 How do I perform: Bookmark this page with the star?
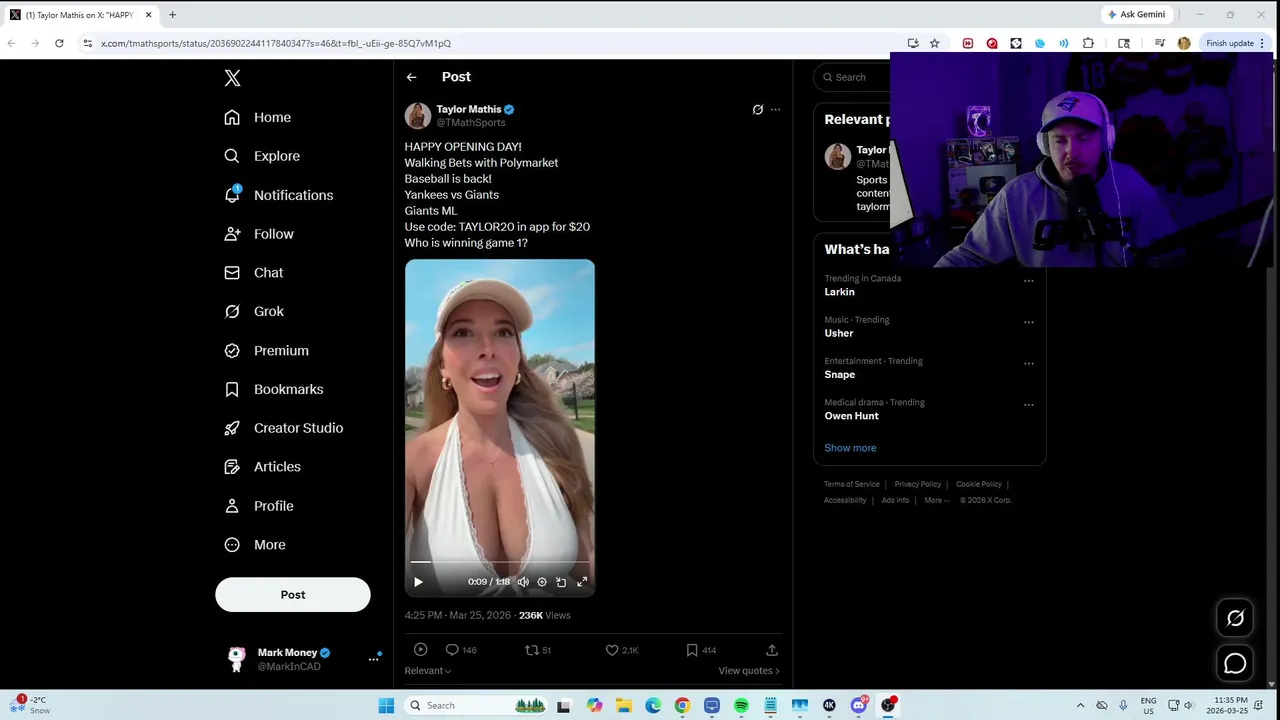pyautogui.click(x=934, y=43)
